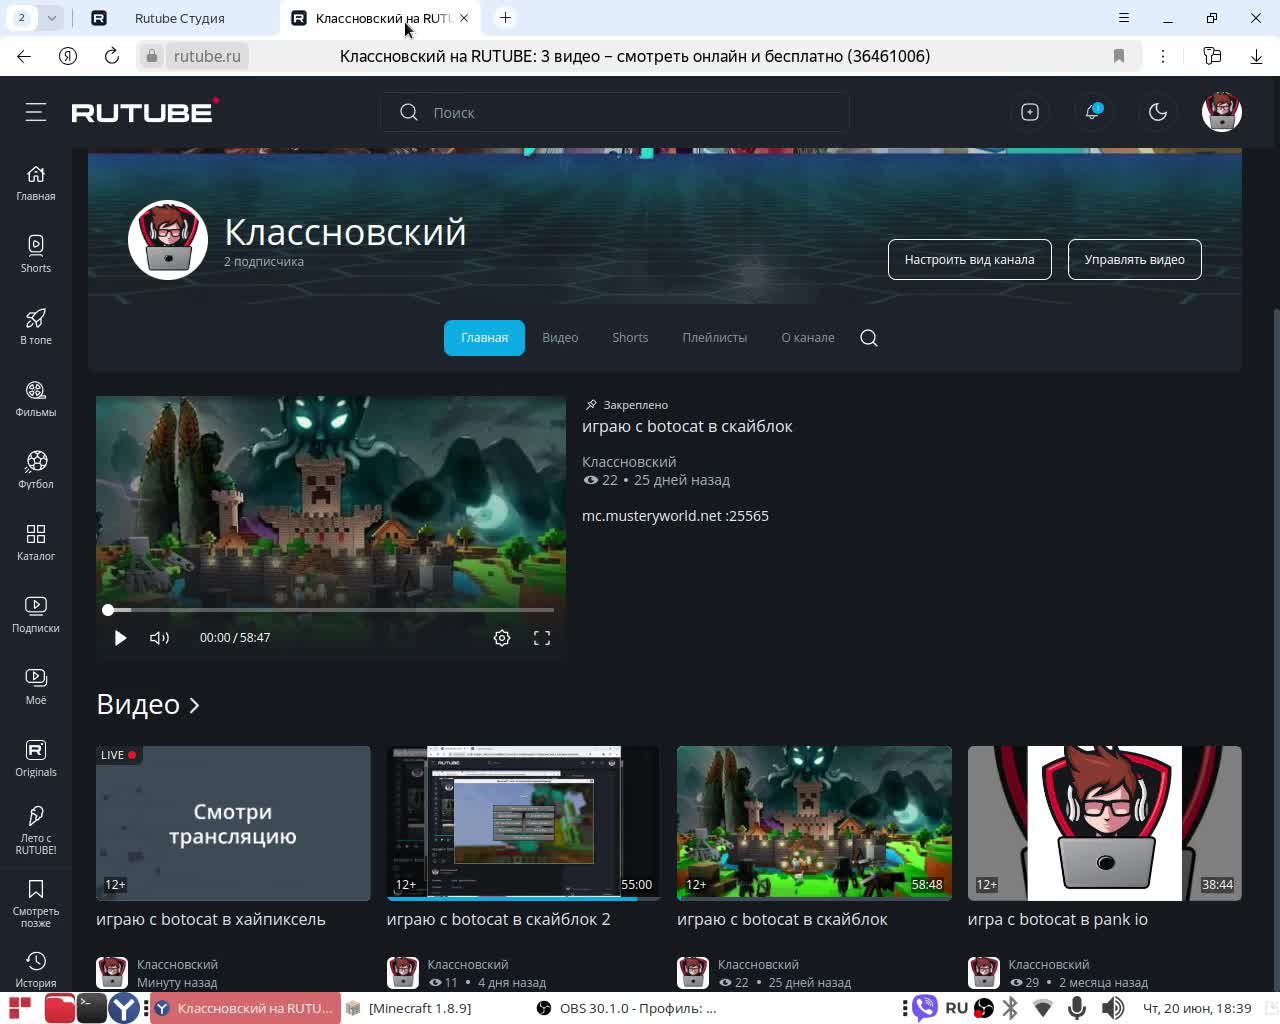Switch to OBS 30.1.0 in taskbar
Image resolution: width=1280 pixels, height=1024 pixels.
(627, 1008)
